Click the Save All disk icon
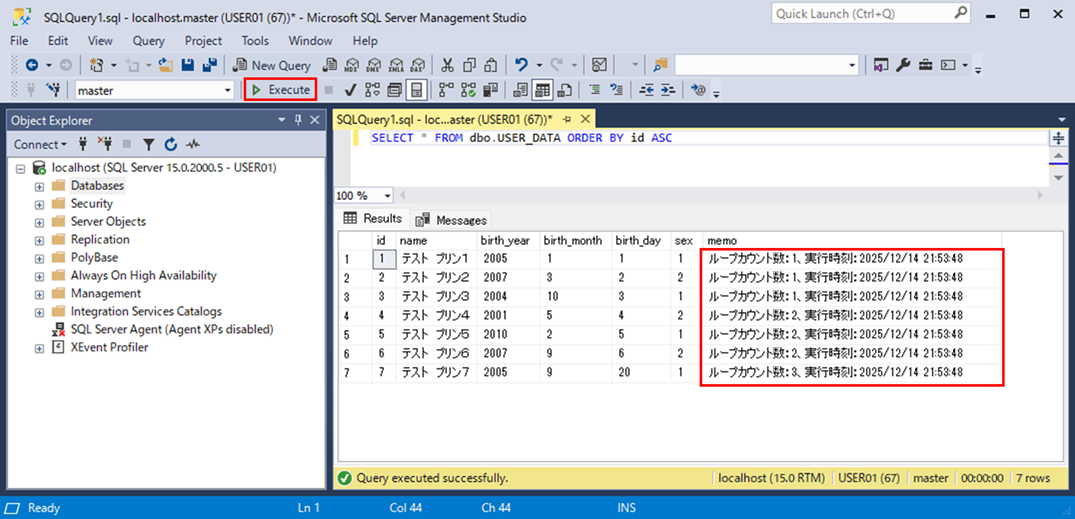Screen dimensions: 1075x519 tap(210, 65)
